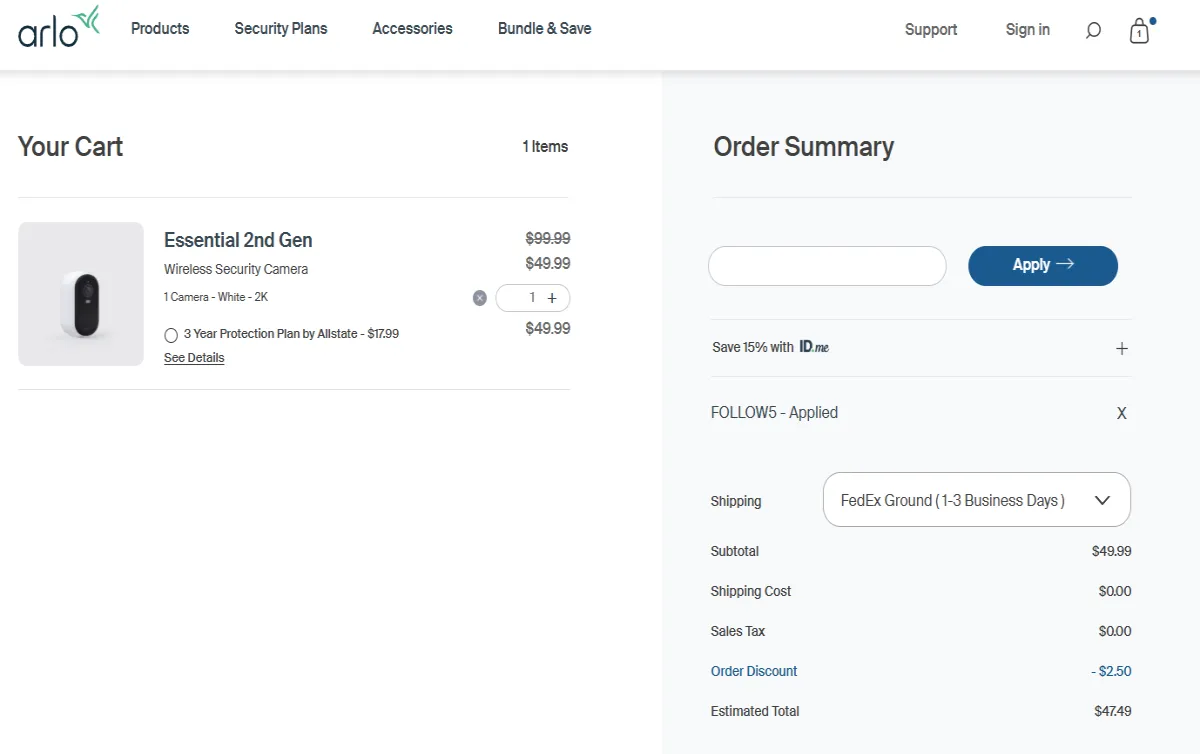
Task: Open the Products menu
Action: (160, 29)
